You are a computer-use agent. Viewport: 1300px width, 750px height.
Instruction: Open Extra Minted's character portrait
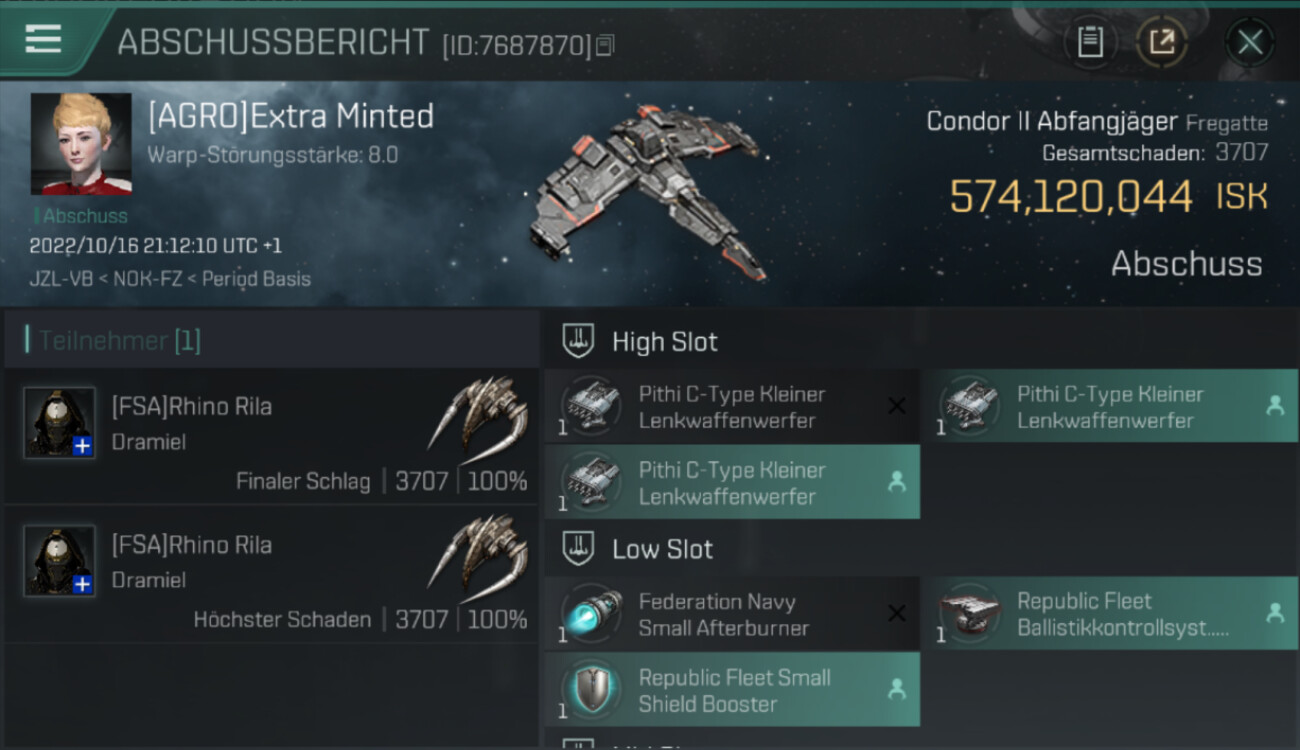(x=81, y=144)
